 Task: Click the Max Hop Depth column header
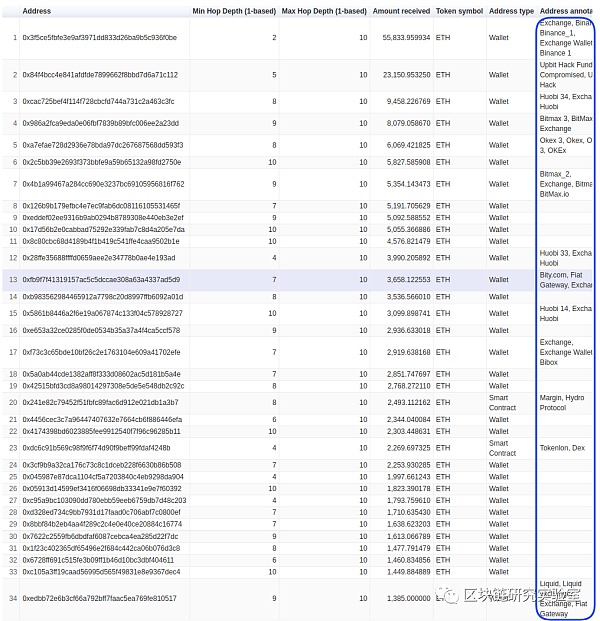click(324, 11)
